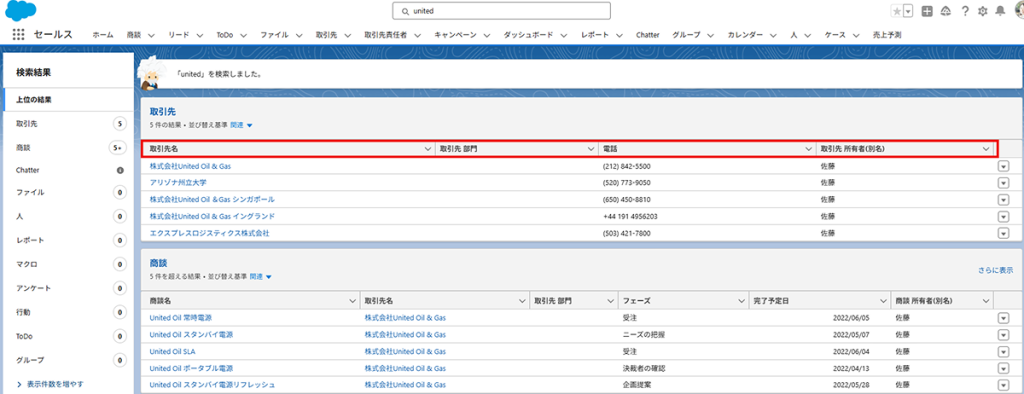This screenshot has width=1024, height=394.
Task: Open the 取引先責任者 navigation tab
Action: (x=385, y=35)
